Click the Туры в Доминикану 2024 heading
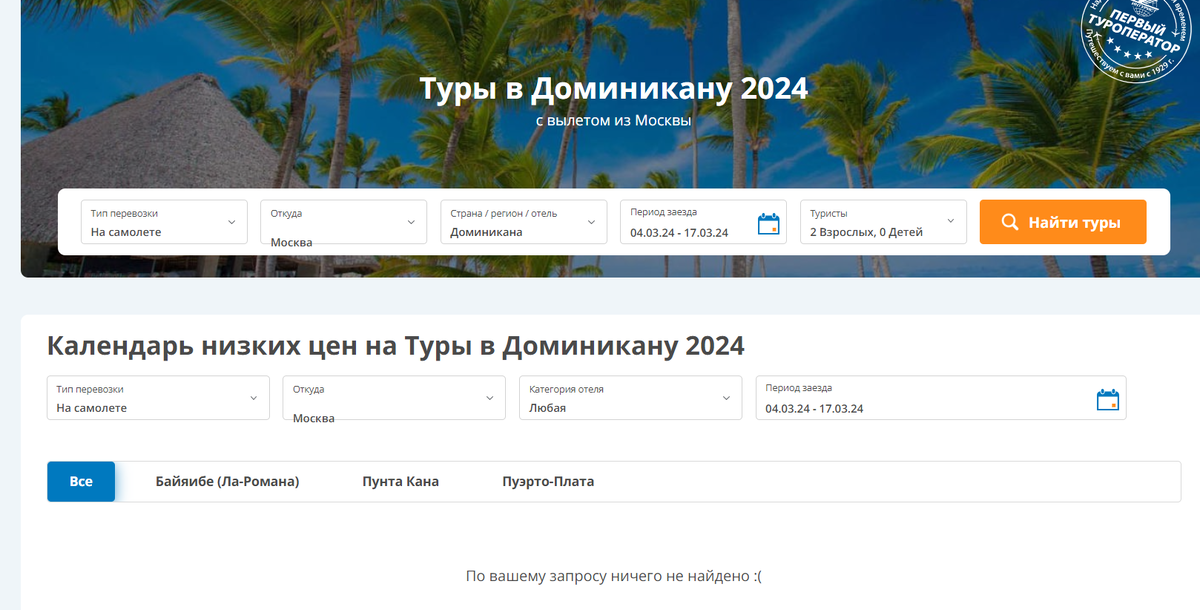Screen dimensions: 1200x610 [613, 88]
